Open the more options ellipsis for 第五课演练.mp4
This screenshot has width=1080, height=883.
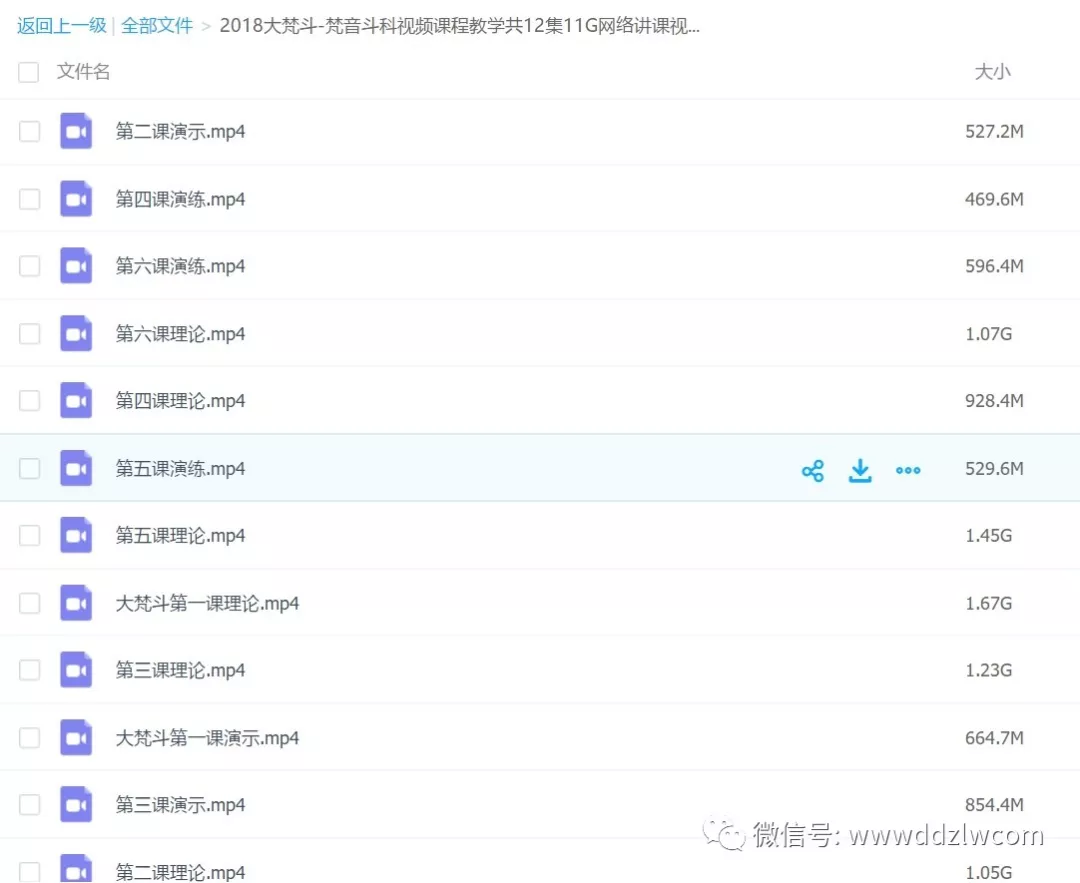[x=908, y=470]
